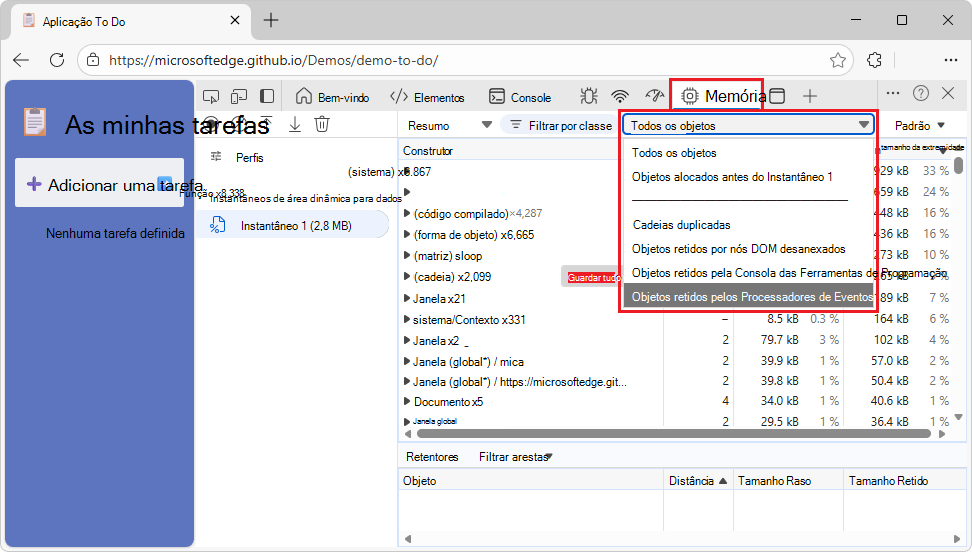Viewport: 972px width, 552px height.
Task: Click the constructor table vertical scrollbar
Action: [958, 166]
